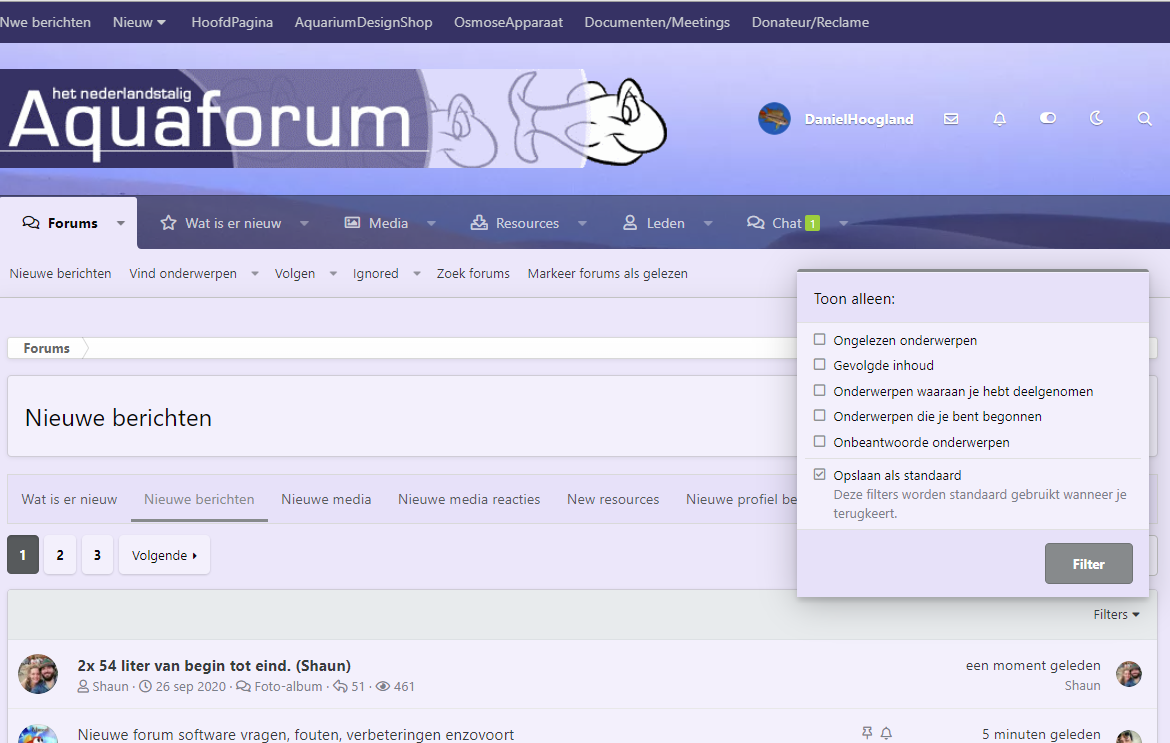Viewport: 1170px width, 743px height.
Task: Open search with the magnifier icon
Action: click(x=1144, y=118)
